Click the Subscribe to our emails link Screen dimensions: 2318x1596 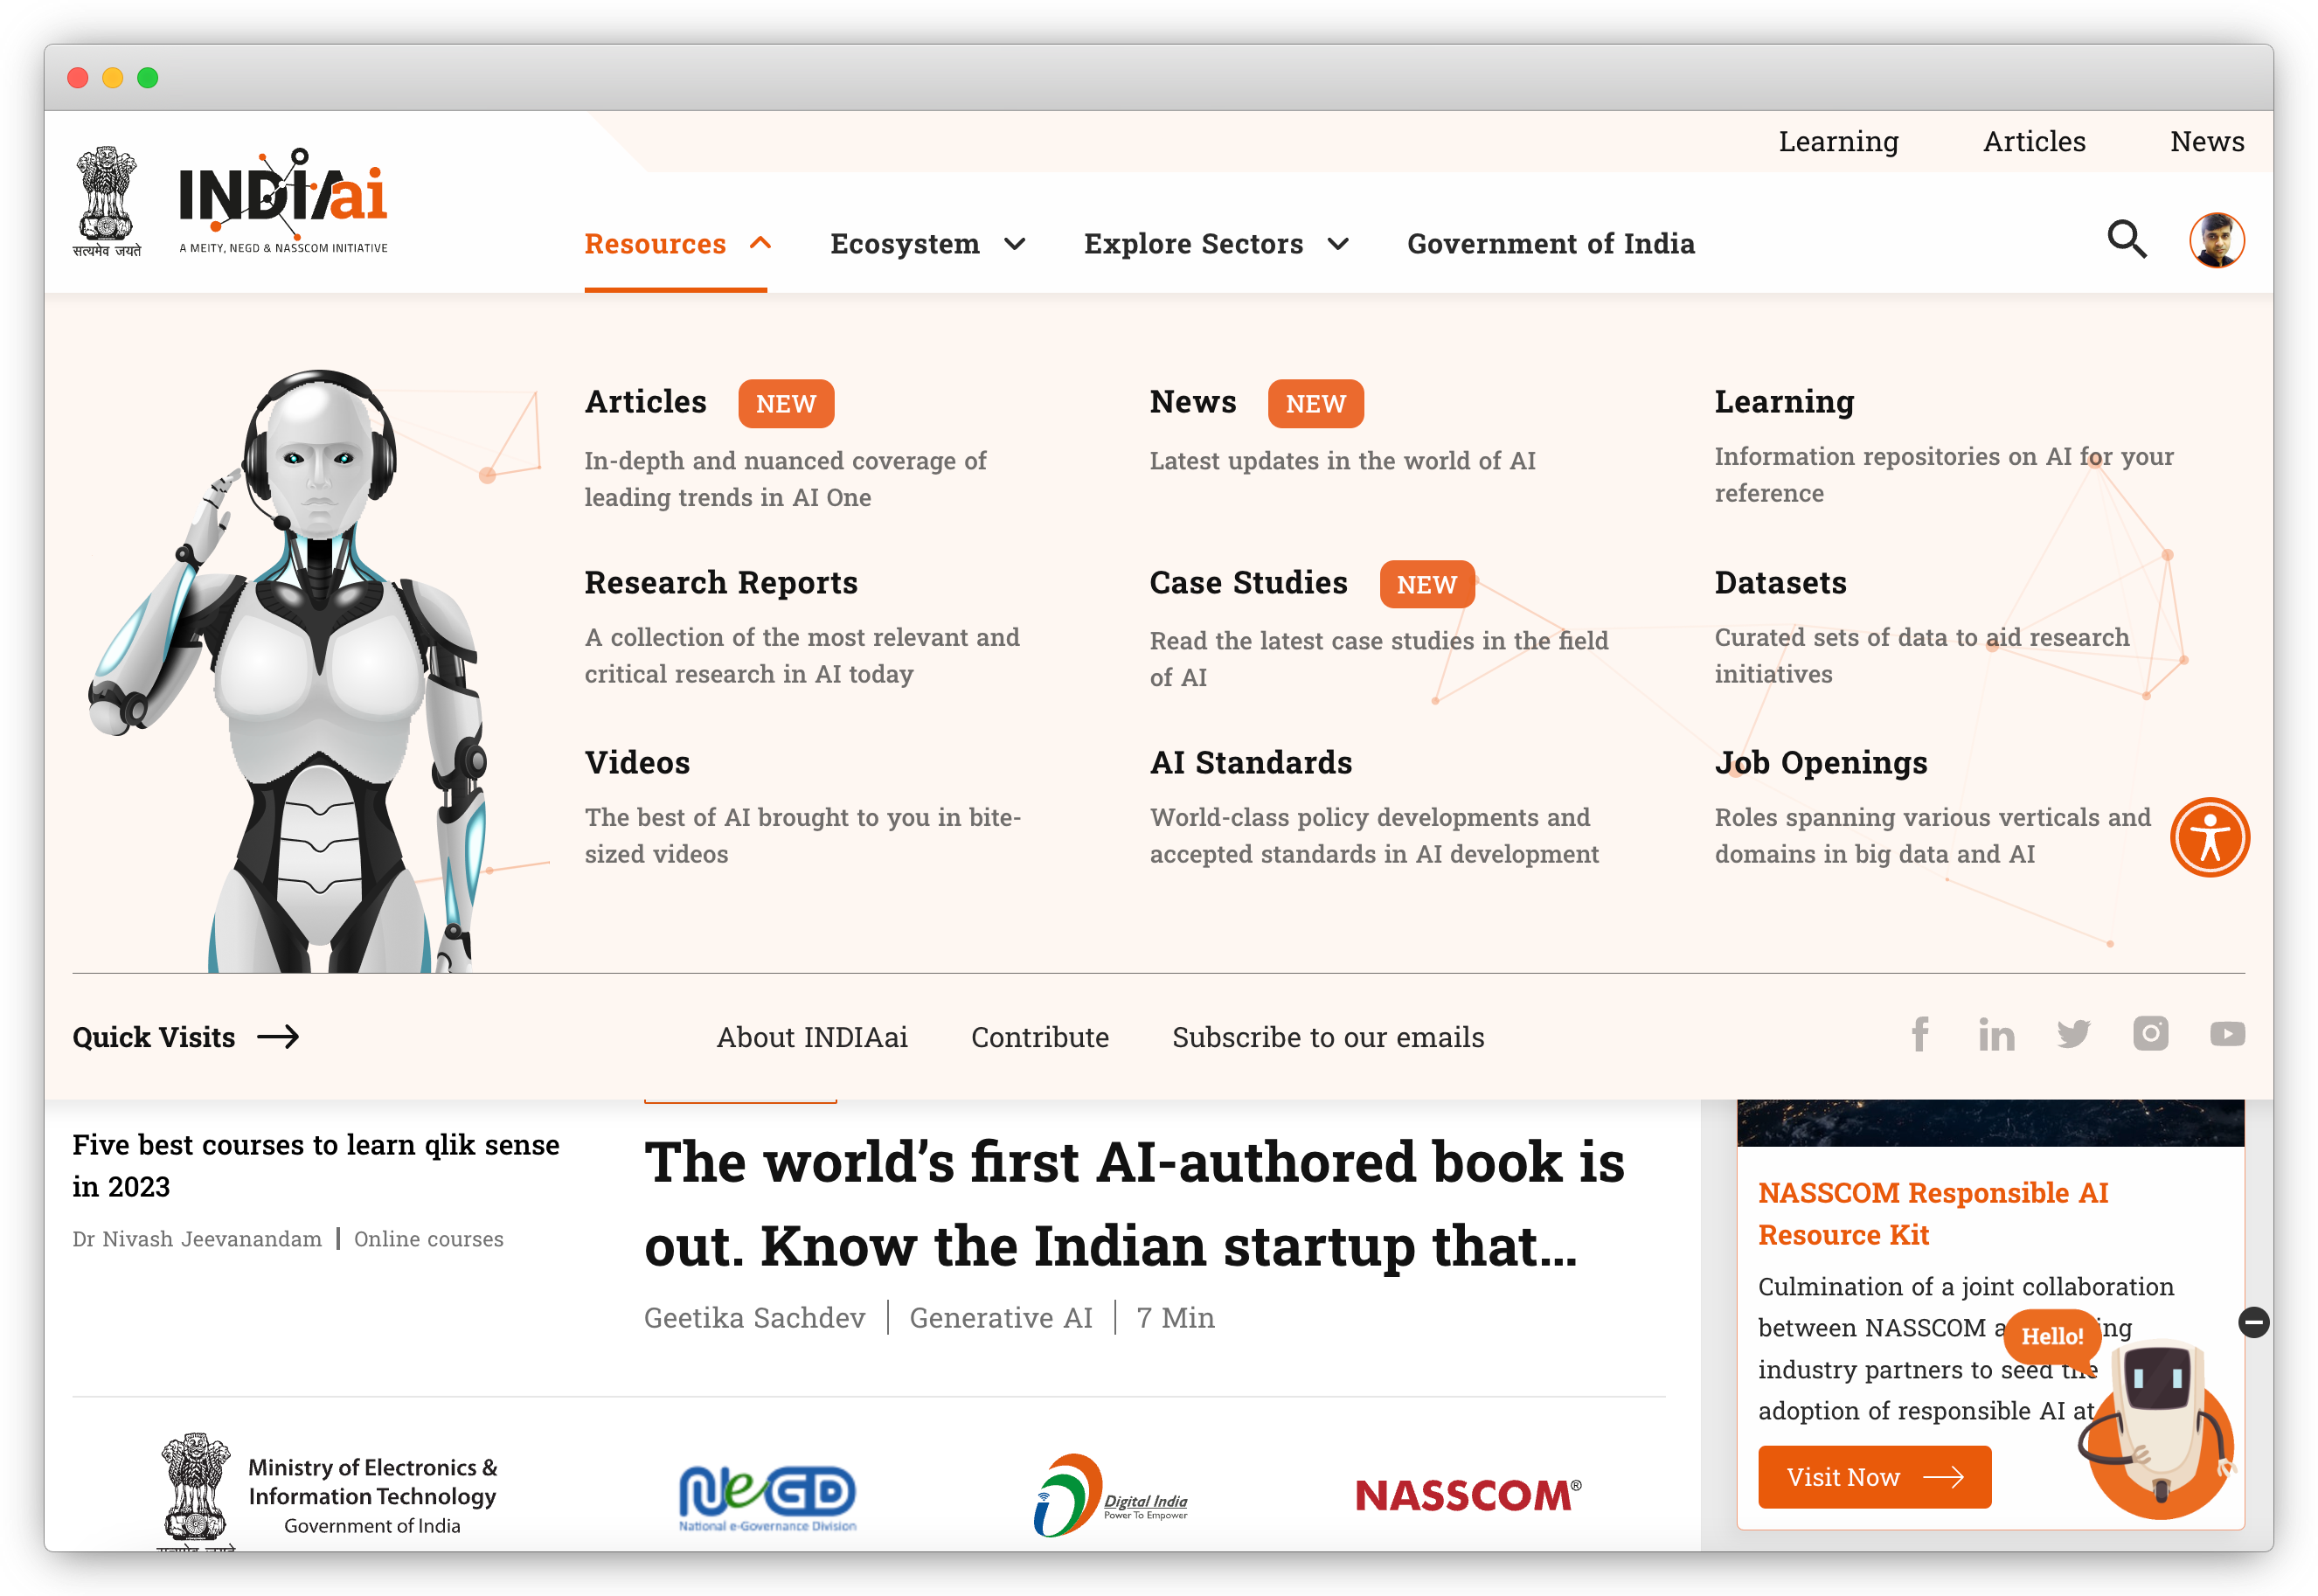tap(1328, 1034)
